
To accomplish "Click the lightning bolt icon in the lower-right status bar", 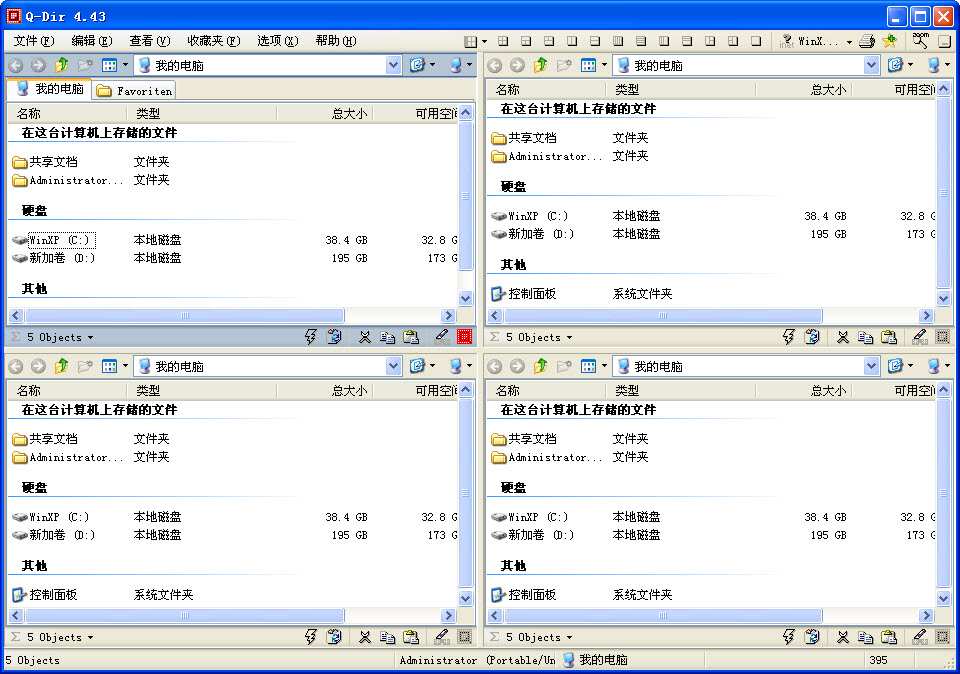I will (789, 637).
